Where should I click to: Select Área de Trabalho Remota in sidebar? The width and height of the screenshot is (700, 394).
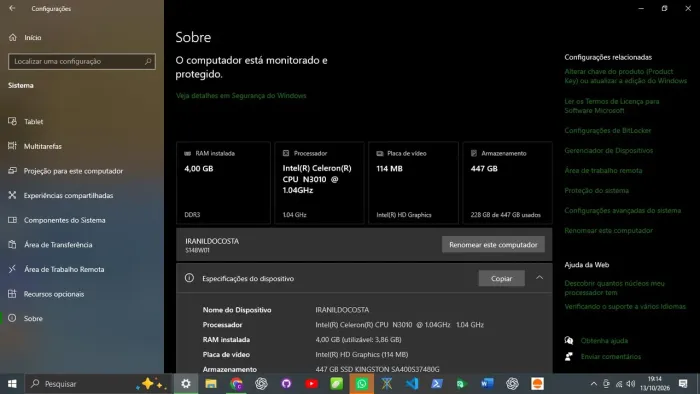tap(64, 269)
